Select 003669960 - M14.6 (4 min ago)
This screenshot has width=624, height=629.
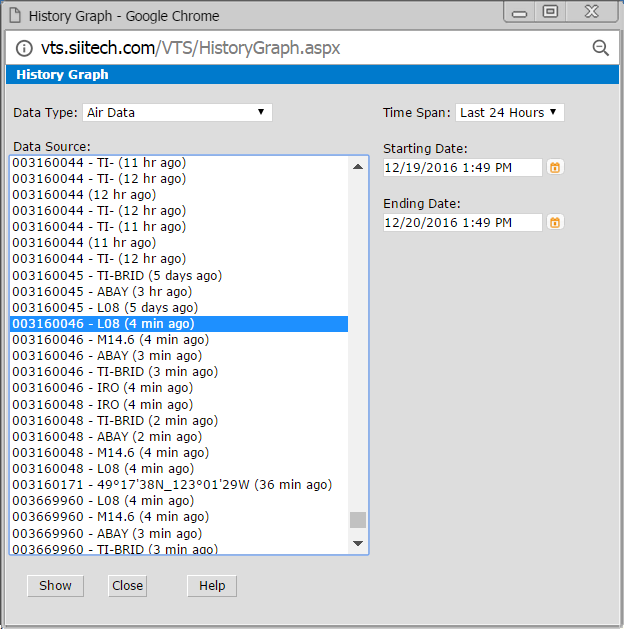pos(179,517)
